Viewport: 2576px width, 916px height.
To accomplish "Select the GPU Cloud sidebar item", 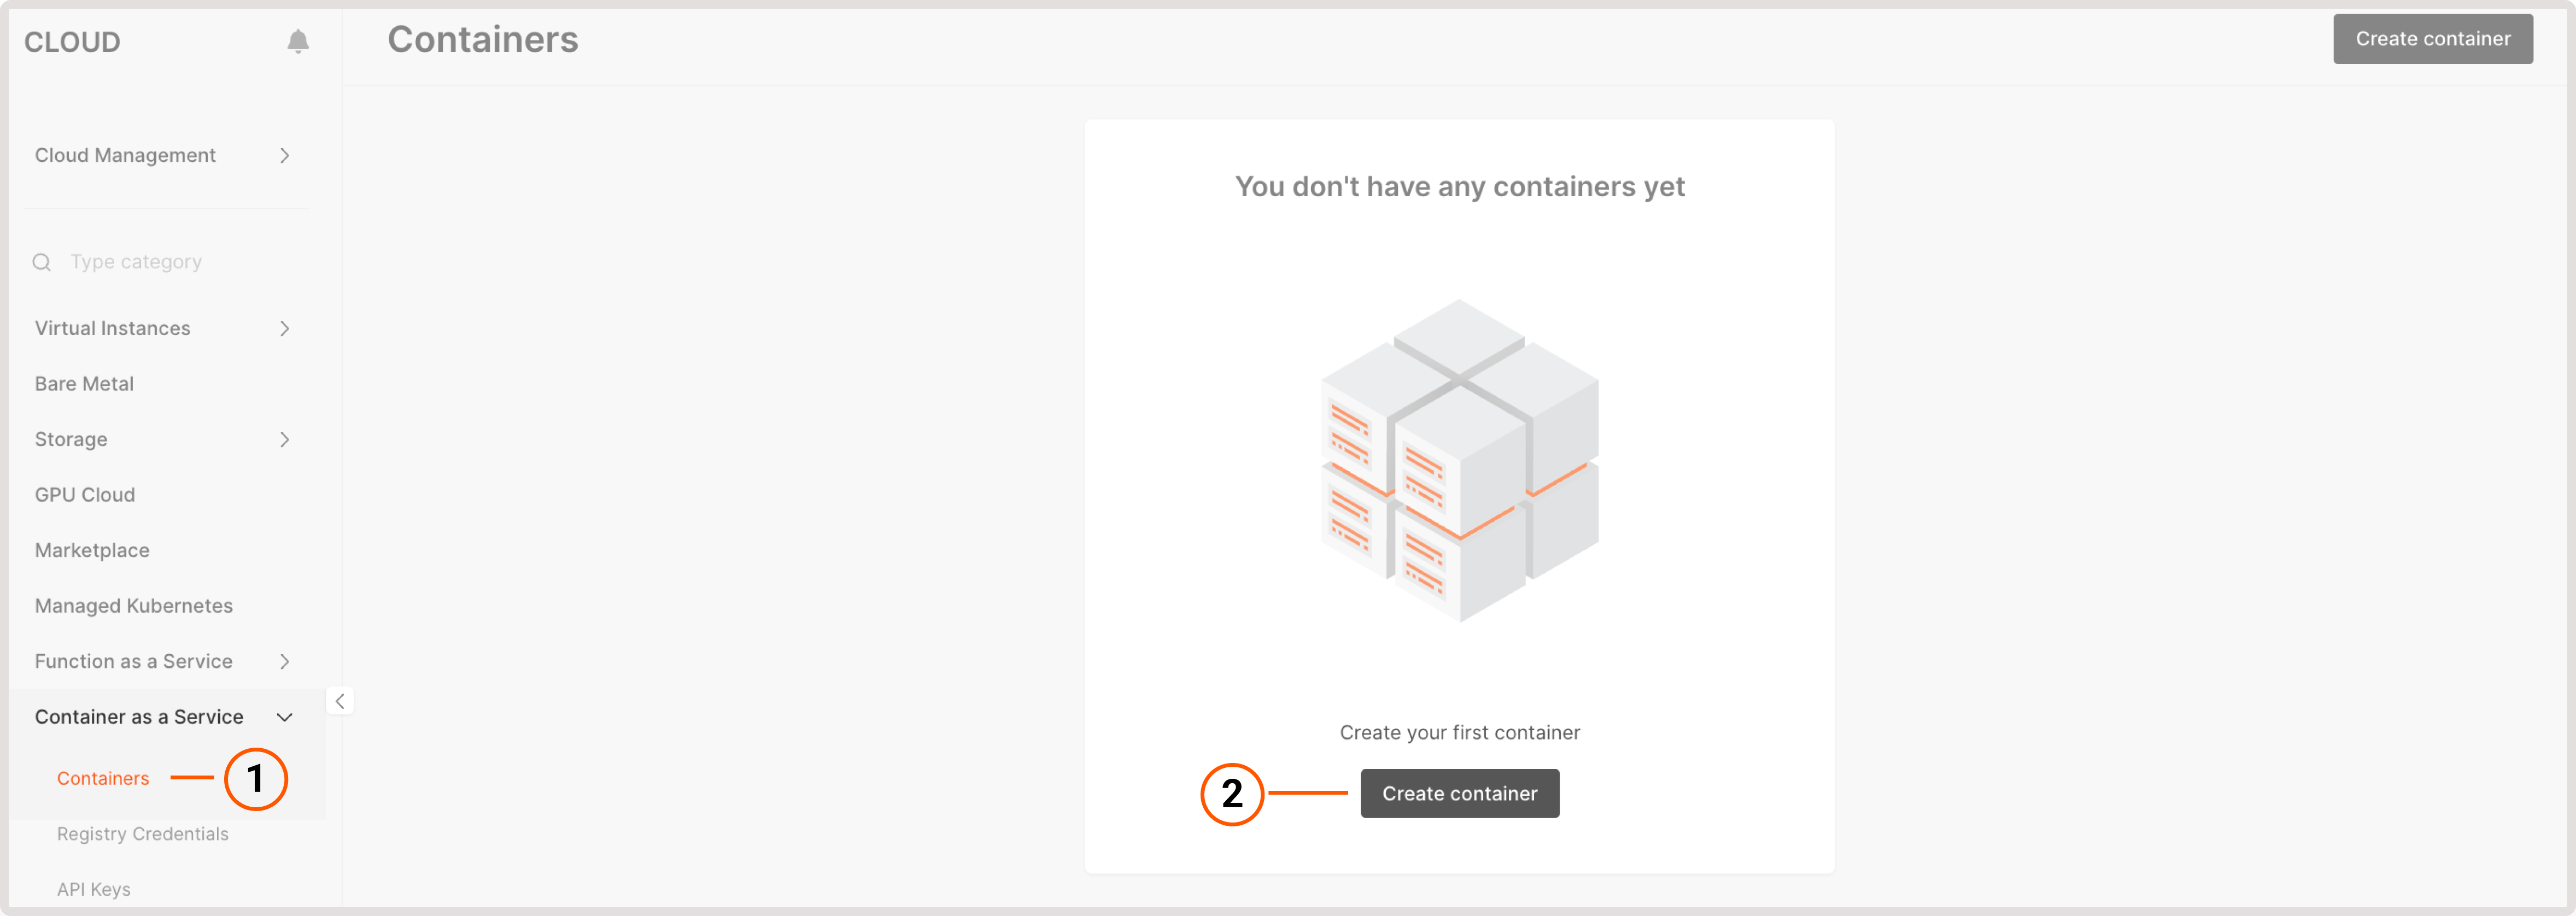I will pyautogui.click(x=85, y=494).
